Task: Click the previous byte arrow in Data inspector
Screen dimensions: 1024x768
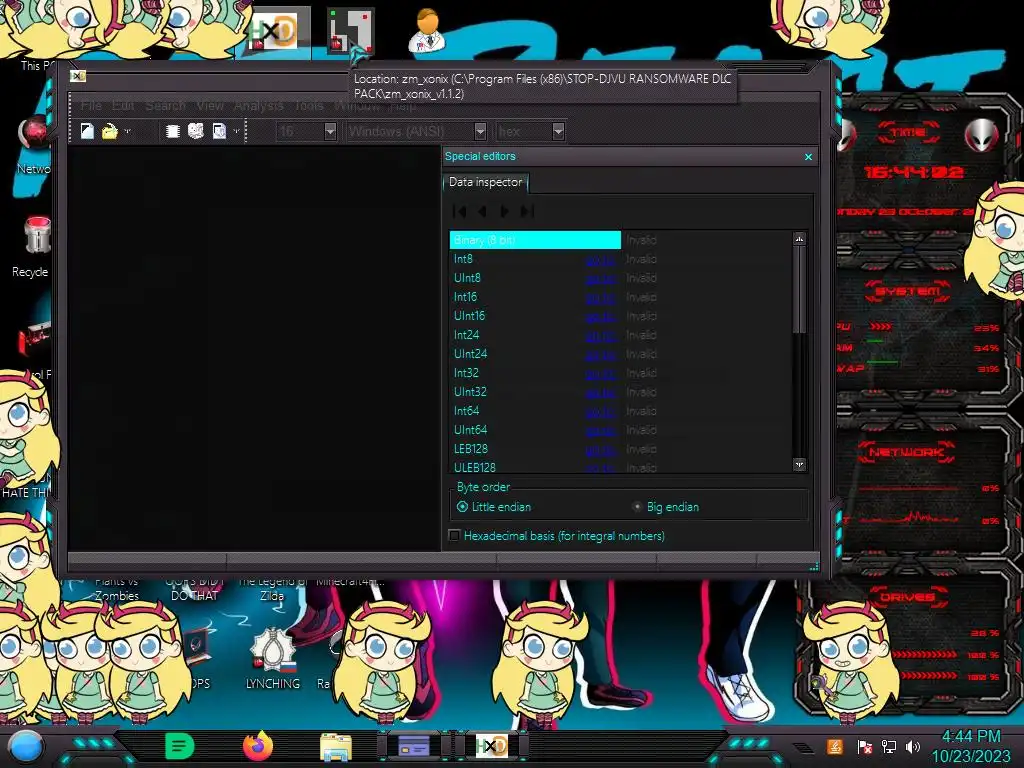Action: pyautogui.click(x=482, y=211)
